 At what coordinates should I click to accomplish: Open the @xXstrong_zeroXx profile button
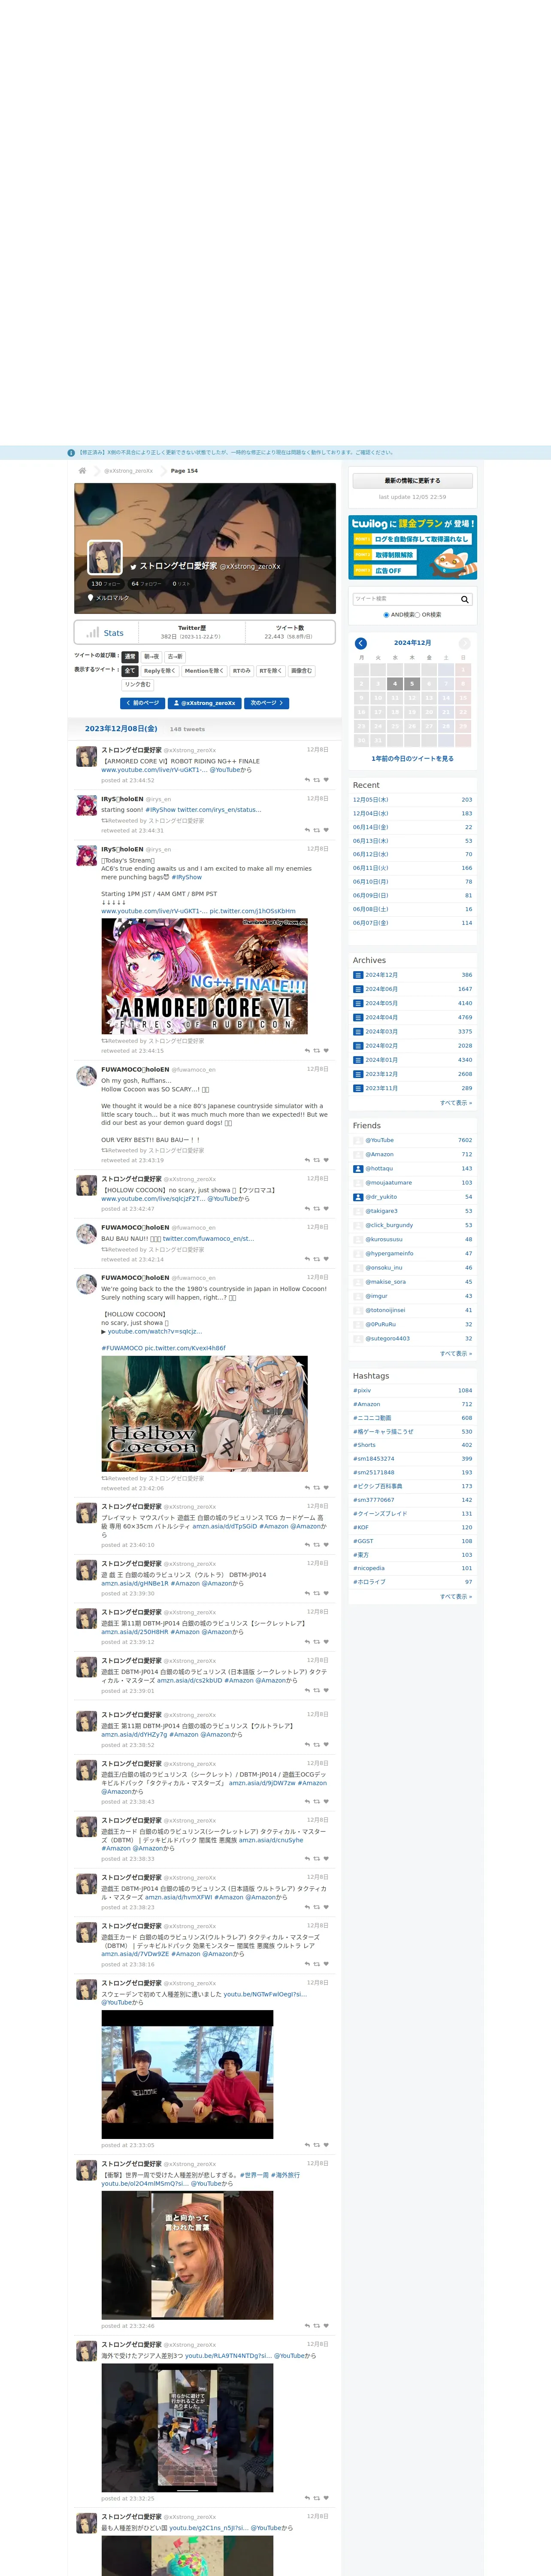click(205, 703)
